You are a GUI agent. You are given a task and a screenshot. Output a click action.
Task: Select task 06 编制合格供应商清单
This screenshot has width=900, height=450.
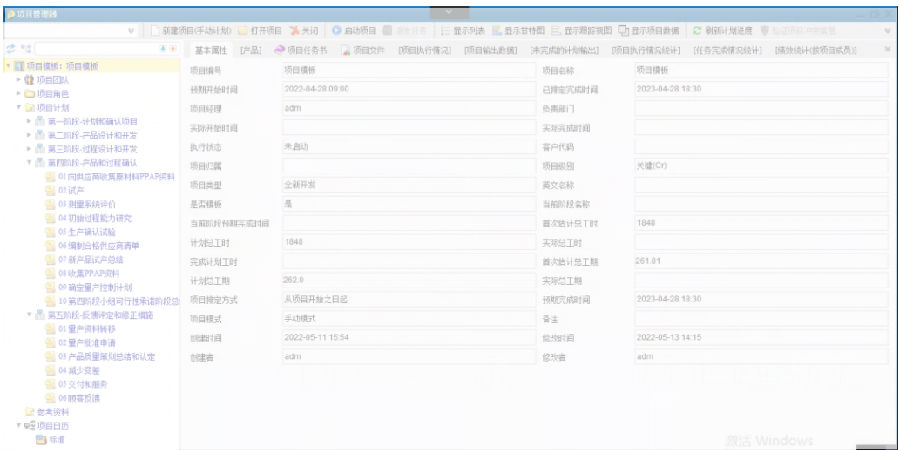[98, 246]
